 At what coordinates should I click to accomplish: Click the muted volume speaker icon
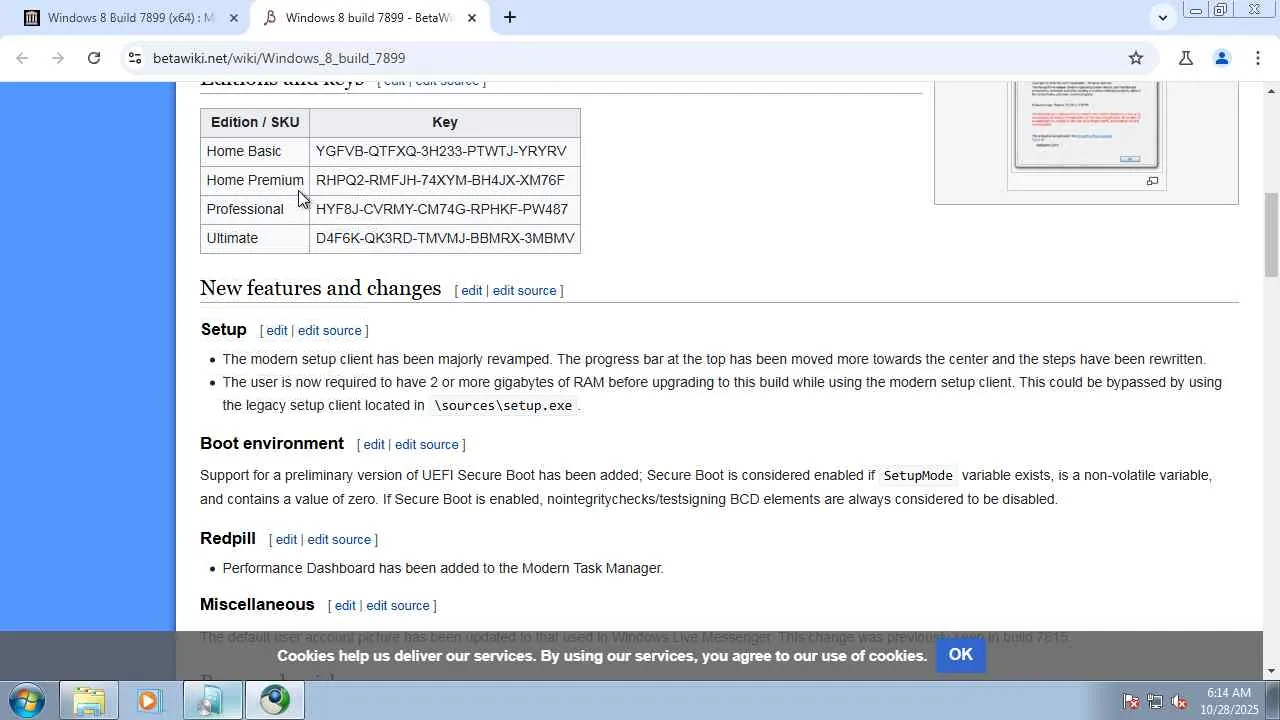(x=1179, y=701)
